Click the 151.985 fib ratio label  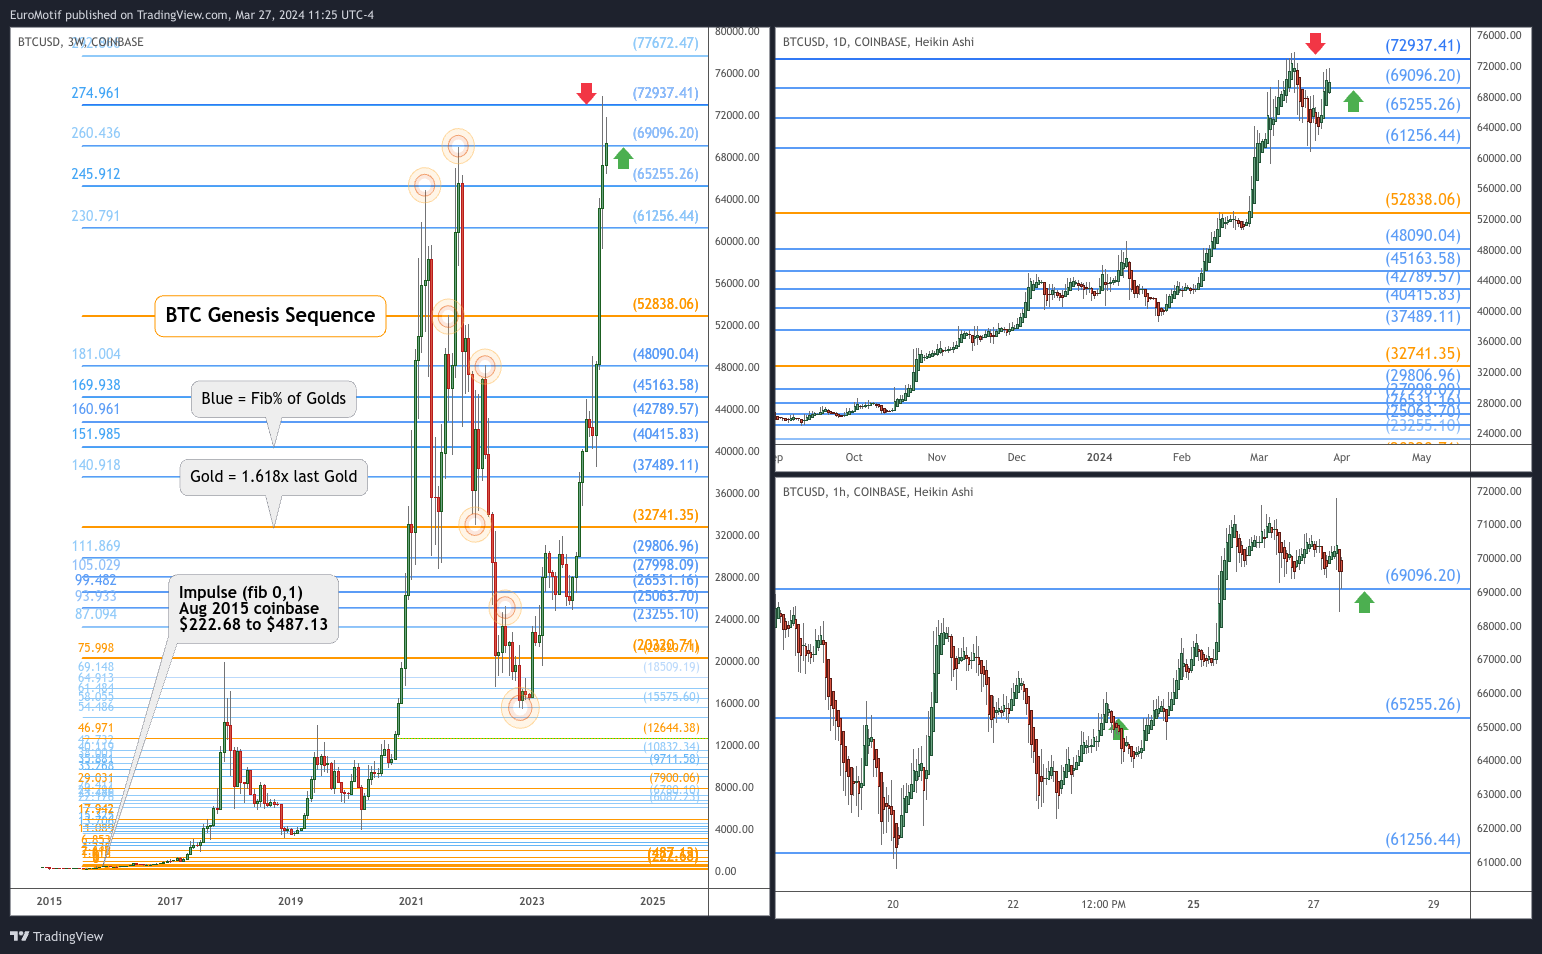(95, 434)
